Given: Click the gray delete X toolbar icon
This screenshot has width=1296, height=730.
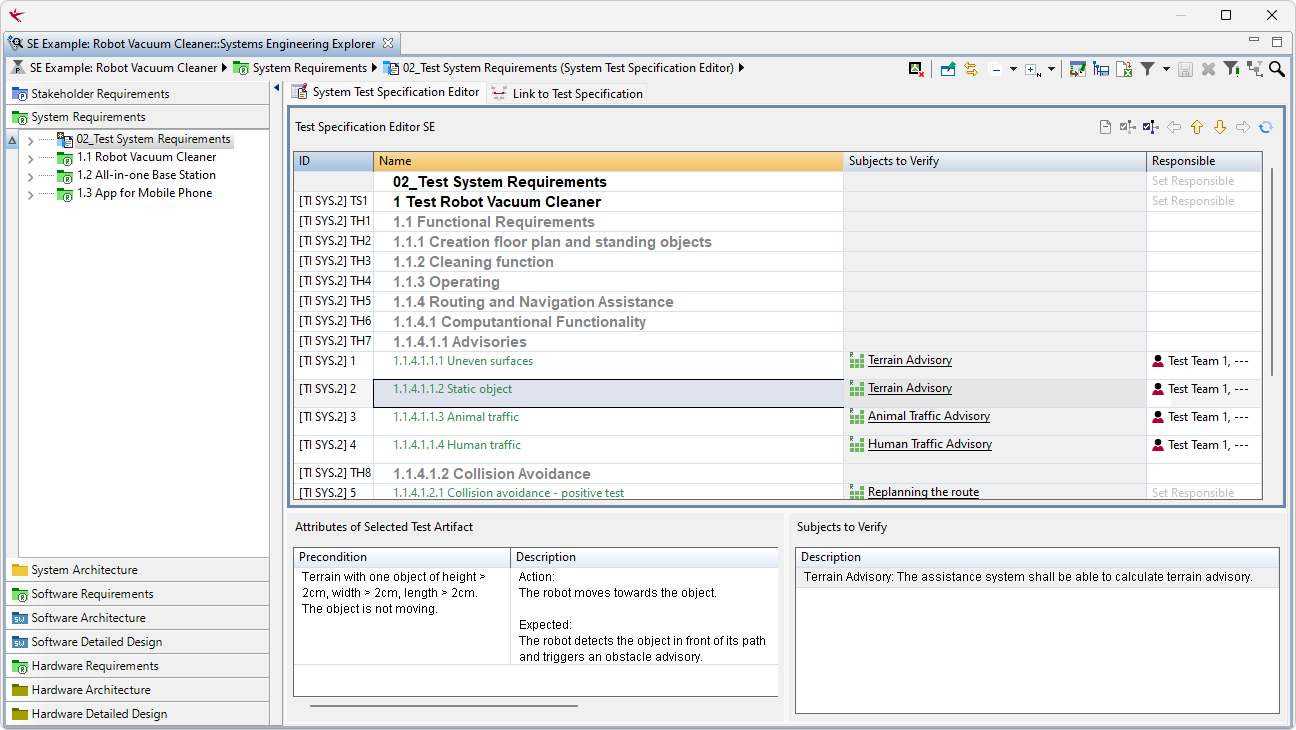Looking at the screenshot, I should [x=1208, y=69].
